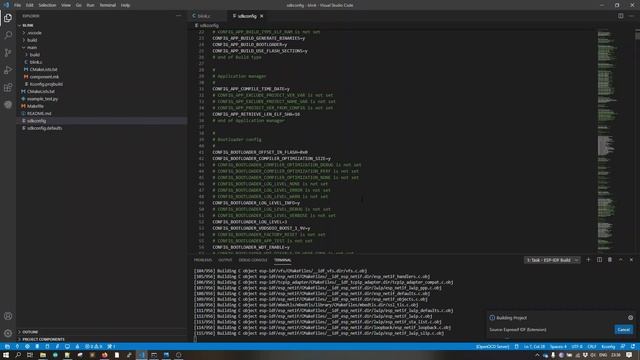640x360 pixels.
Task: Change file encoding UTF-8
Action: point(577,347)
